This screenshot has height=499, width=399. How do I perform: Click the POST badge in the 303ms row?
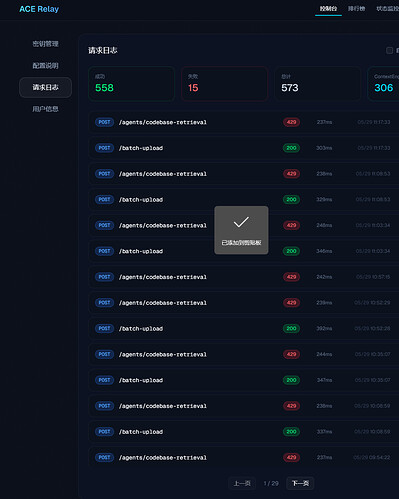104,148
